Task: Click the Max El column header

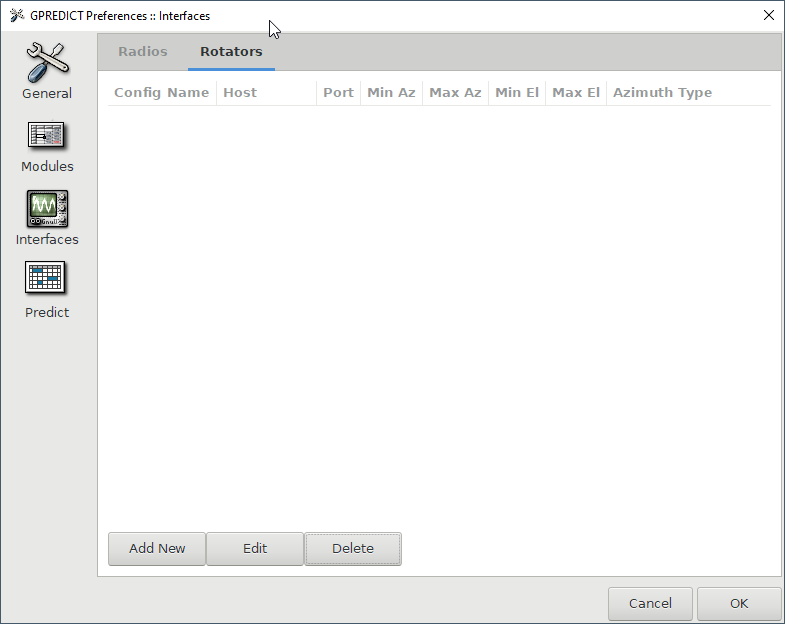Action: tap(576, 93)
